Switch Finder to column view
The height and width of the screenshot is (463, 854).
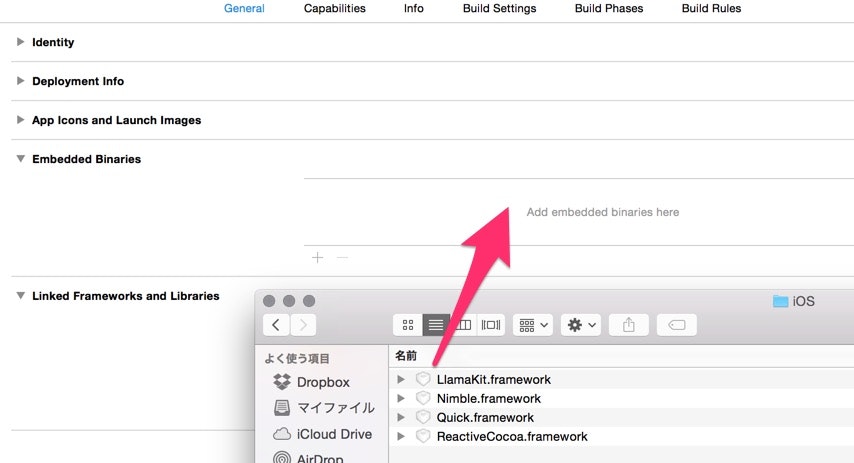coord(464,325)
